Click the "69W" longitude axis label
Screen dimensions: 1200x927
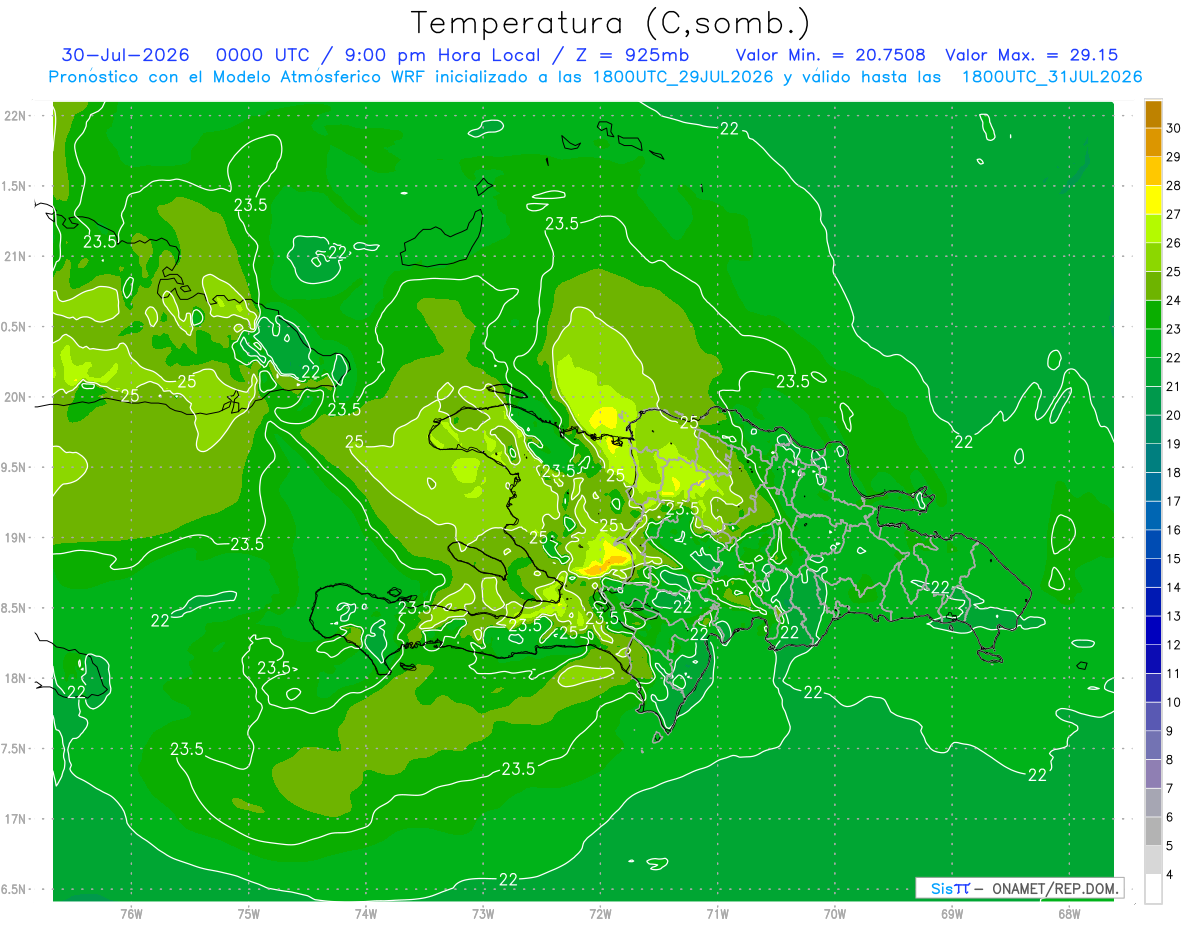pos(952,913)
